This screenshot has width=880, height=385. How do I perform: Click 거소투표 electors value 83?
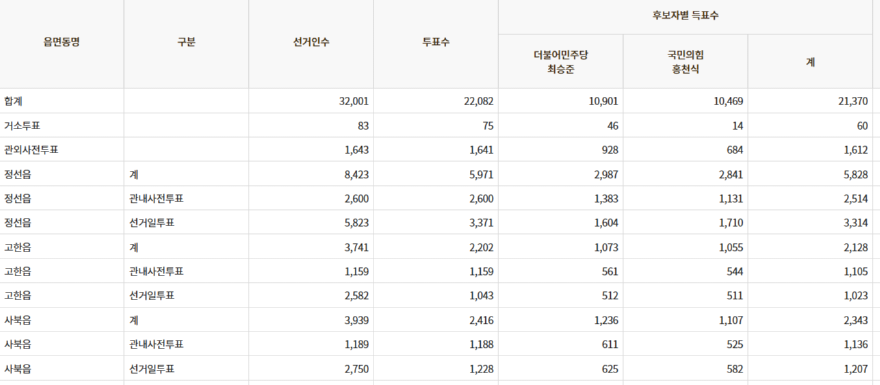[x=363, y=126]
